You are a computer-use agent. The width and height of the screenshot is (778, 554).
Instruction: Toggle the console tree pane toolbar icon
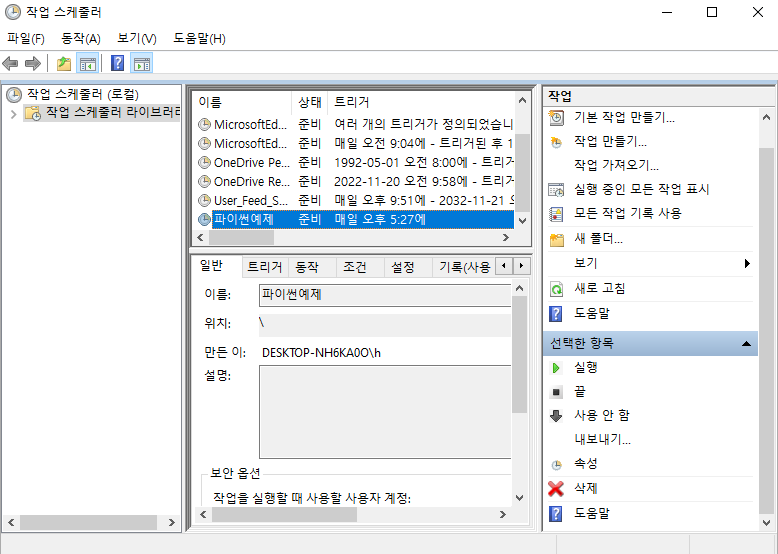pyautogui.click(x=87, y=63)
